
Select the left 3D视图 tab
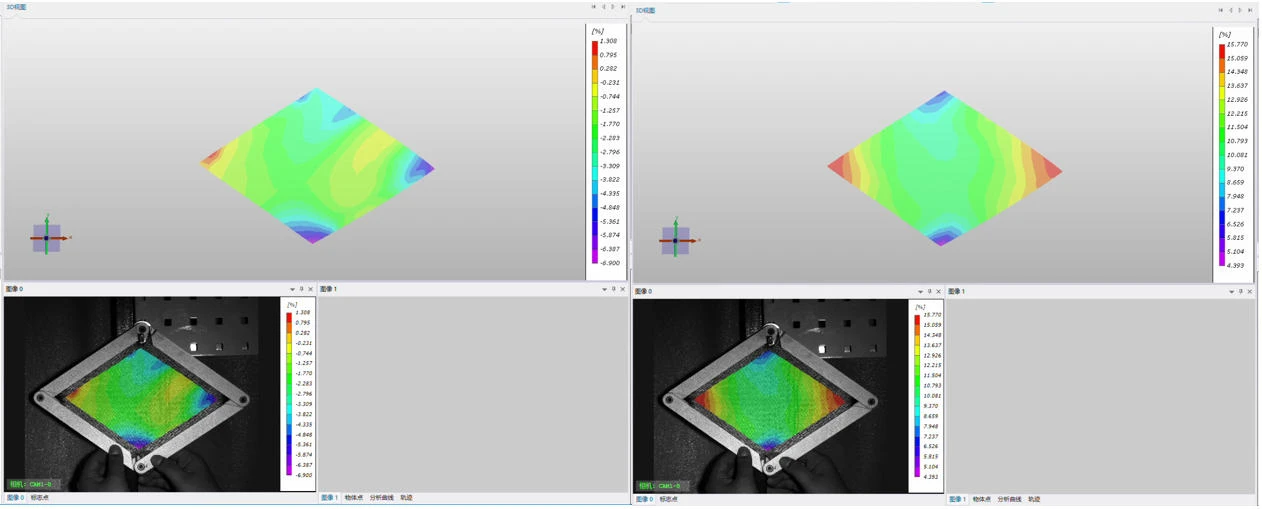[16, 7]
